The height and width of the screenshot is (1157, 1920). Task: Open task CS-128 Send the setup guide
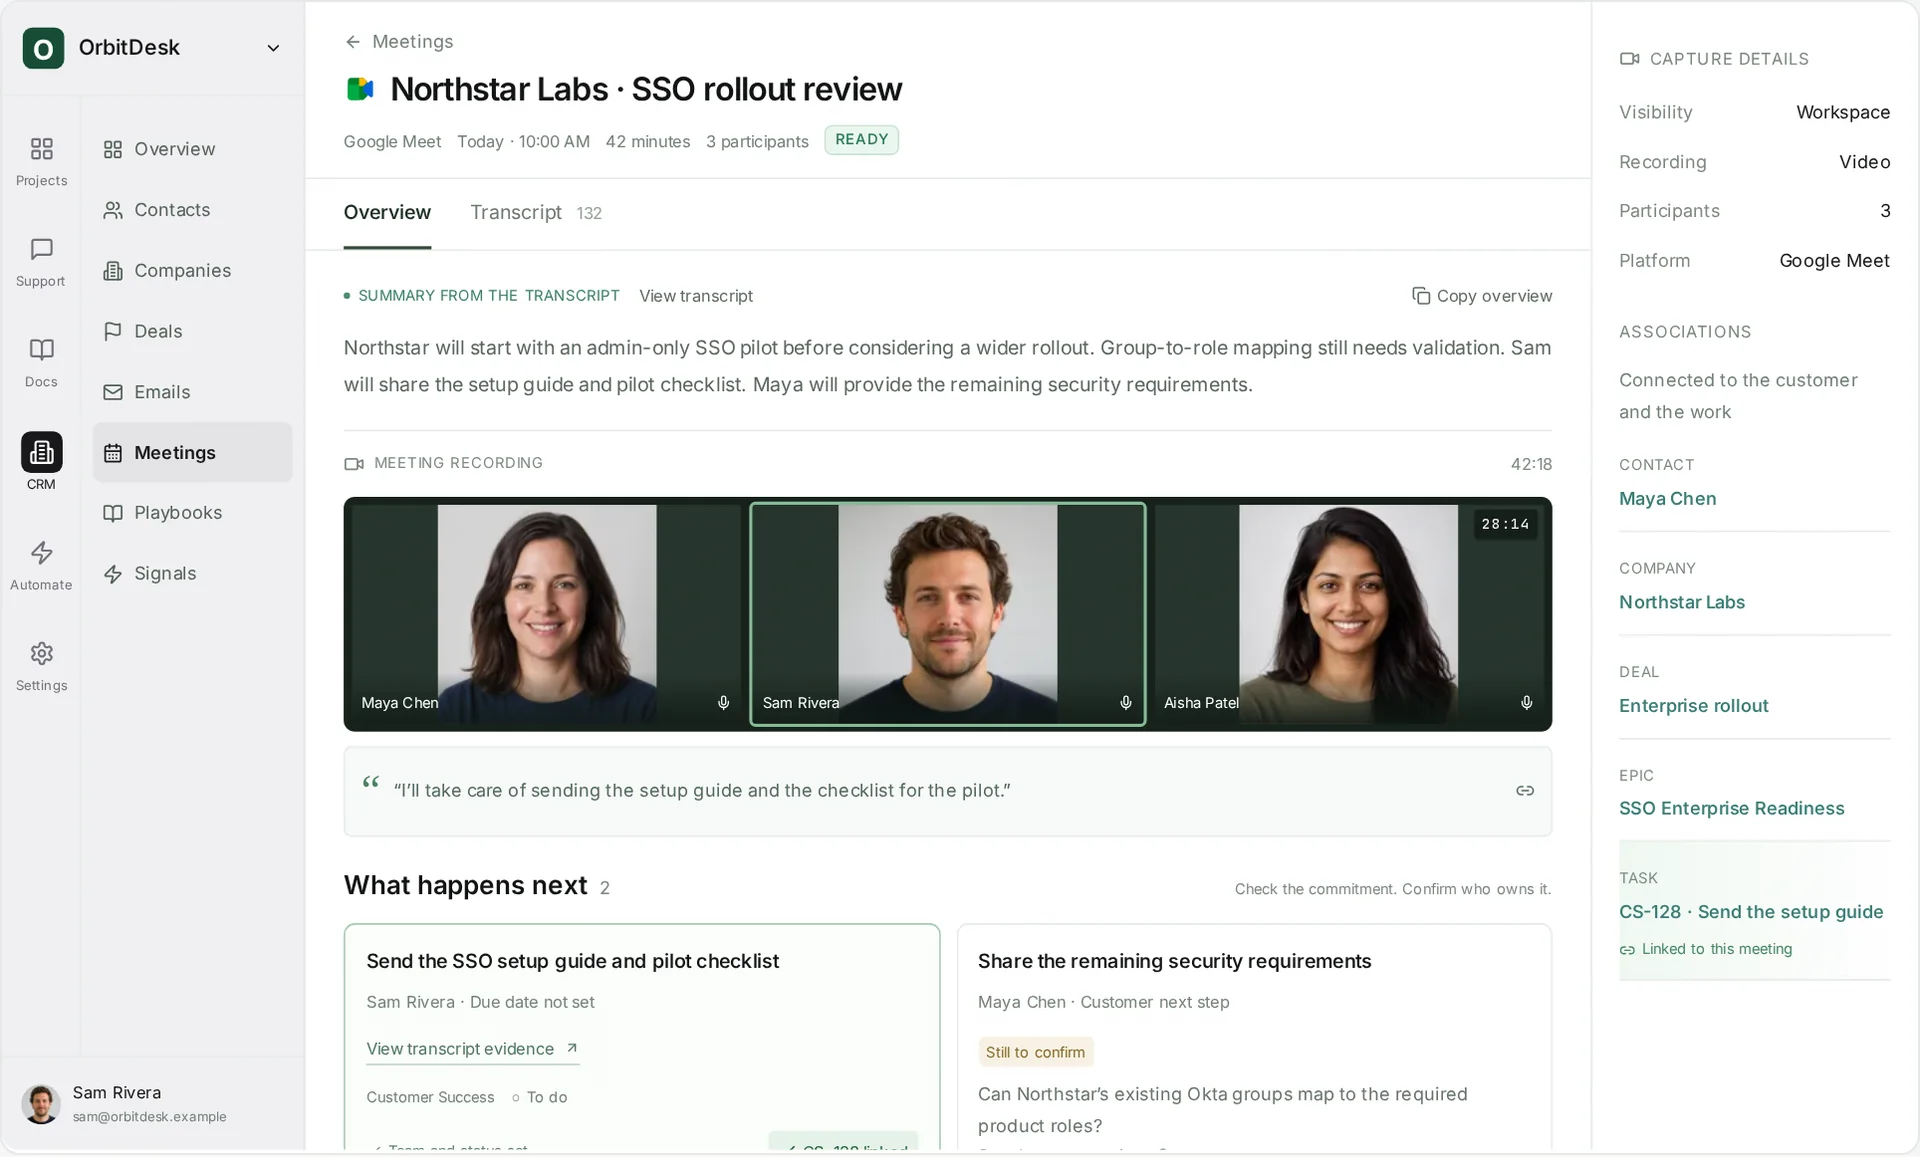pyautogui.click(x=1751, y=912)
